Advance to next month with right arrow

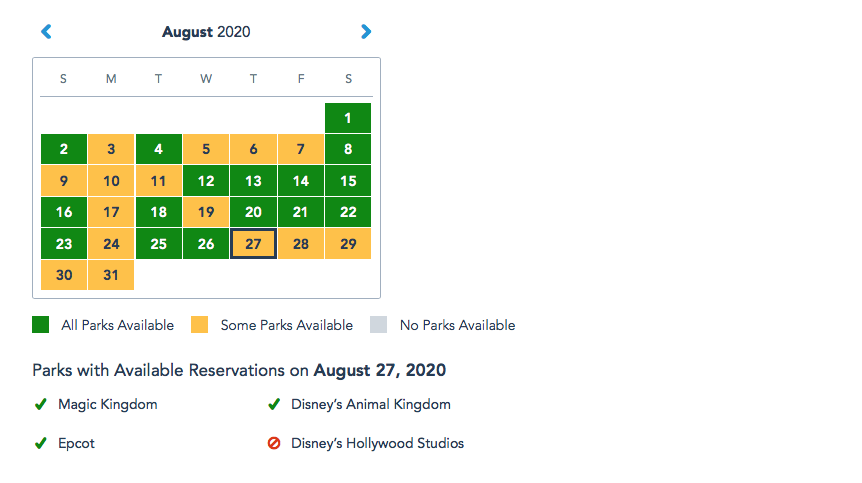coord(366,32)
